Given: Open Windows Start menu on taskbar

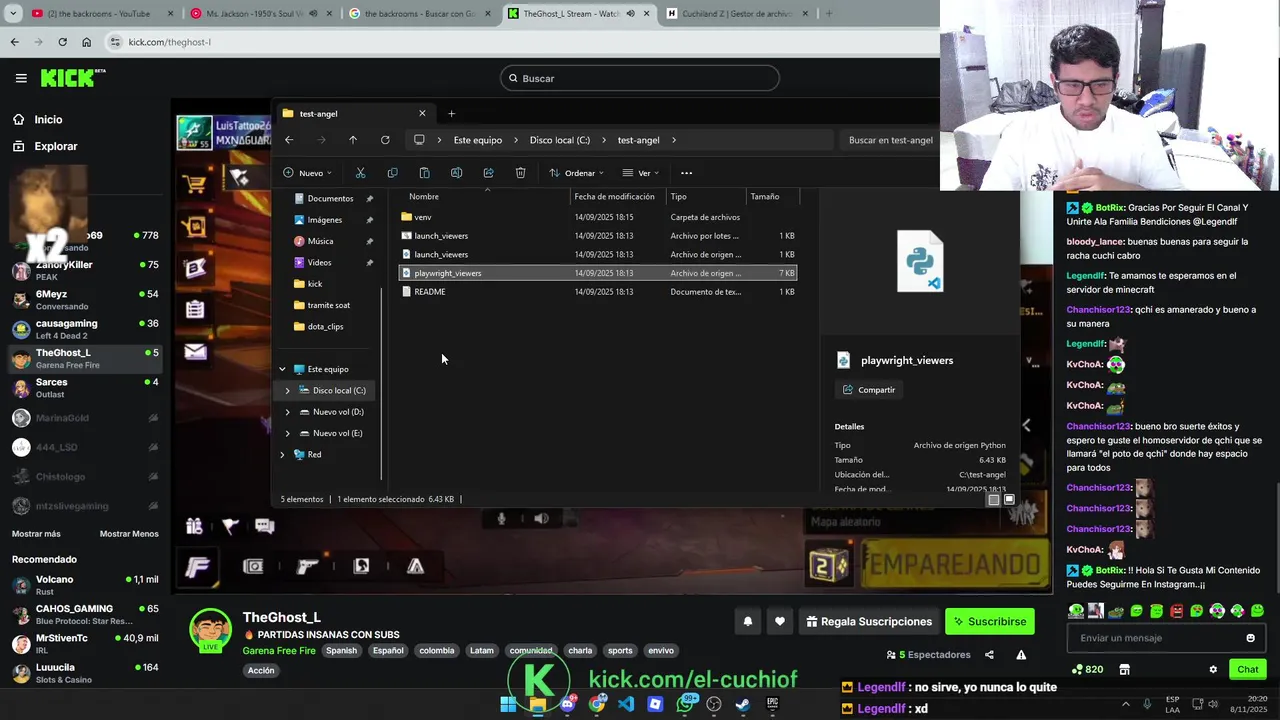Looking at the screenshot, I should pyautogui.click(x=509, y=704).
